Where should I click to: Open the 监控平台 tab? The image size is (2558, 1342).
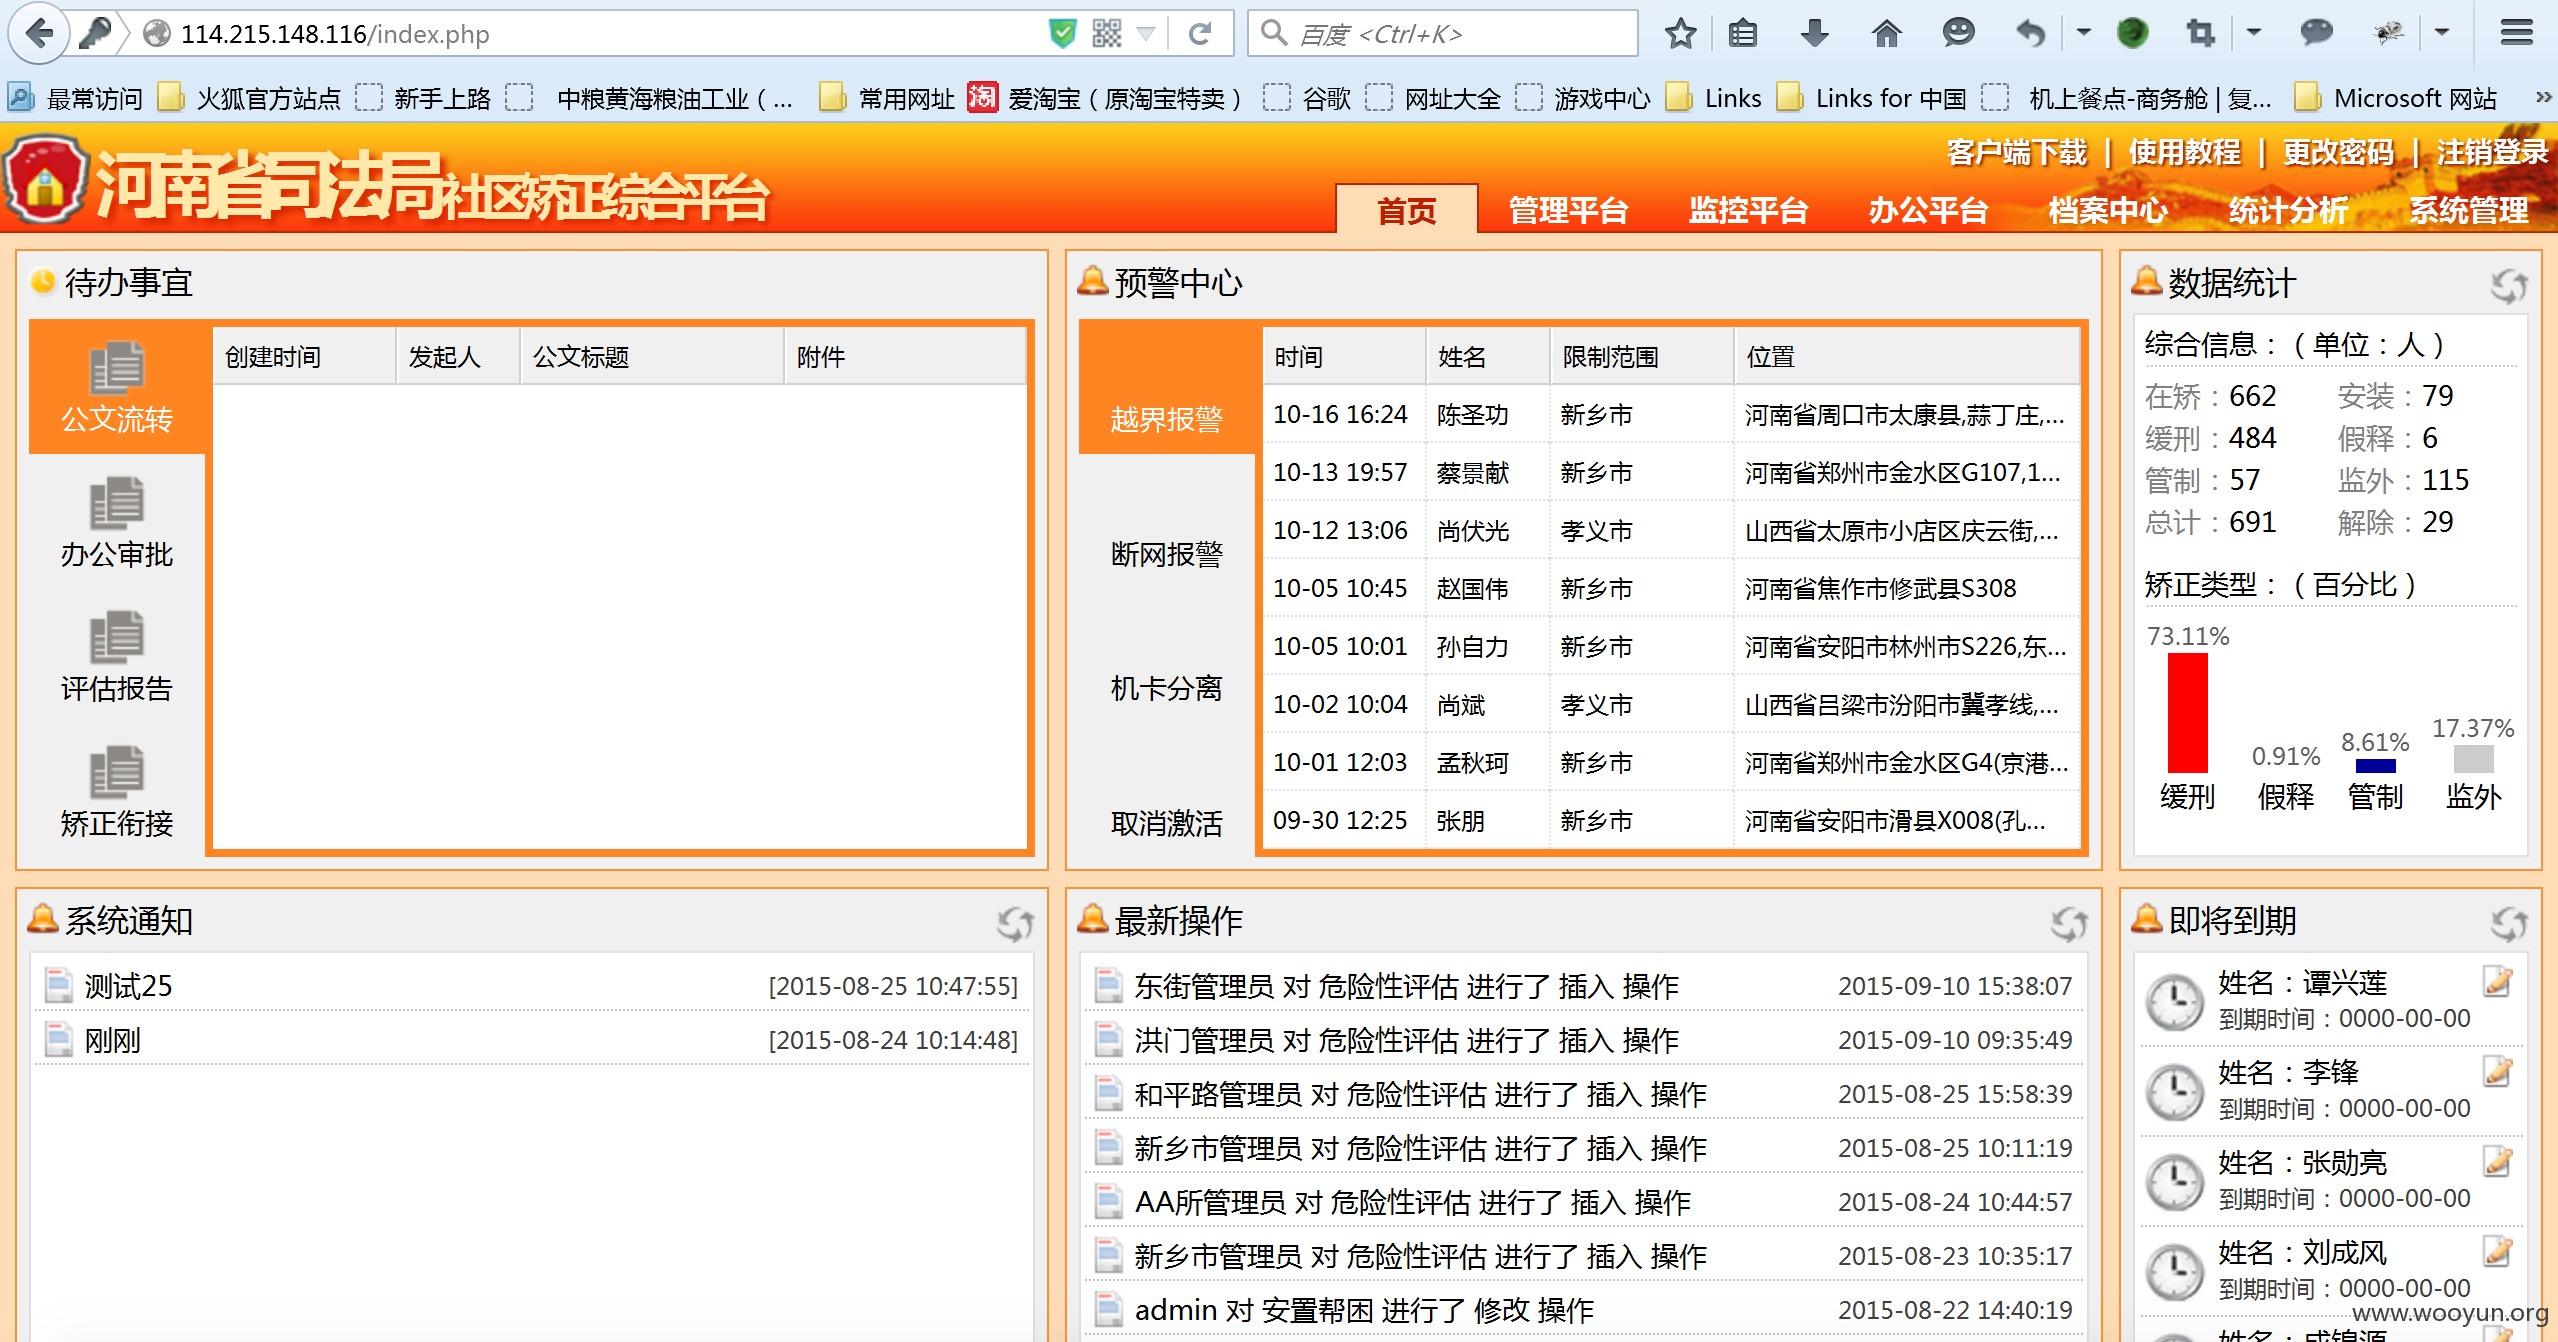(x=1748, y=210)
